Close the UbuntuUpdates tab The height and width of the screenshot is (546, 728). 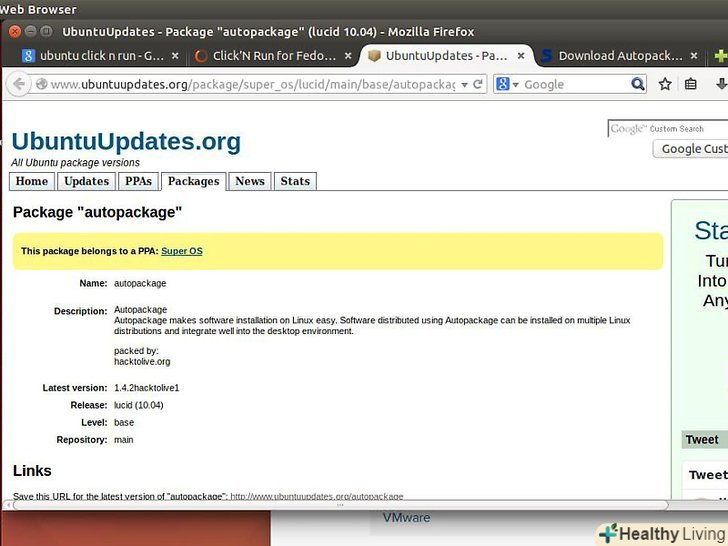[x=521, y=56]
